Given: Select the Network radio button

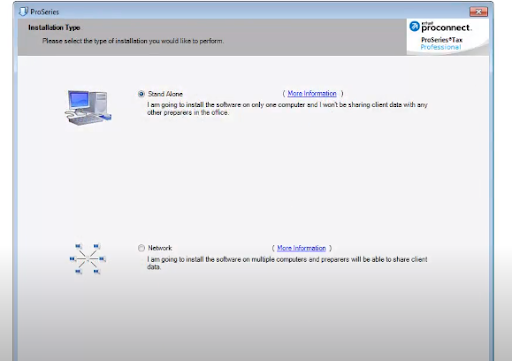Looking at the screenshot, I should pos(141,248).
